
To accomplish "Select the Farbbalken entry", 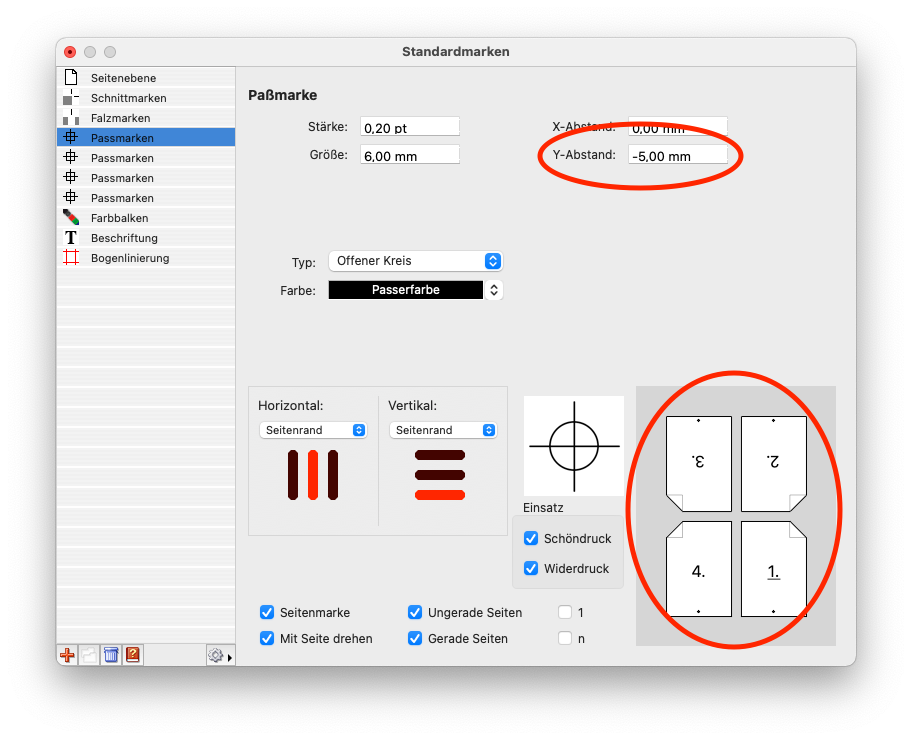I will click(146, 218).
